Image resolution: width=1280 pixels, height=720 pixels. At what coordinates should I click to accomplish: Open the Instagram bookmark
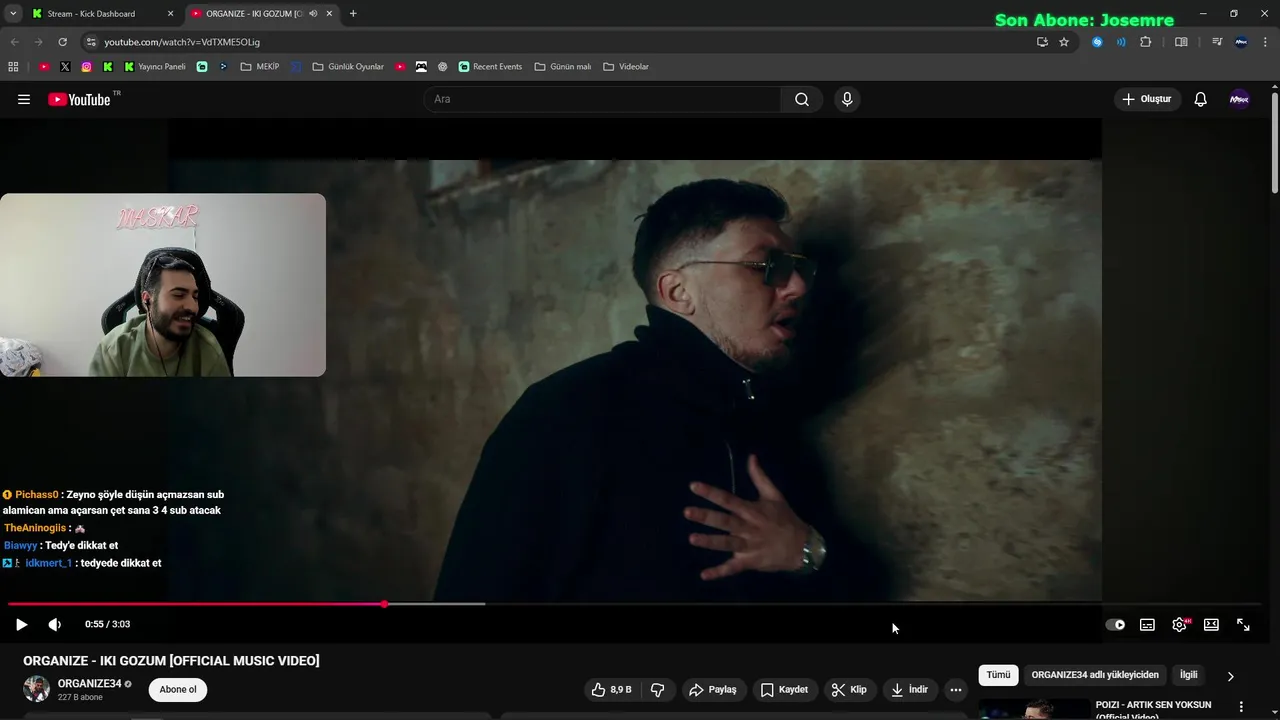(x=87, y=67)
